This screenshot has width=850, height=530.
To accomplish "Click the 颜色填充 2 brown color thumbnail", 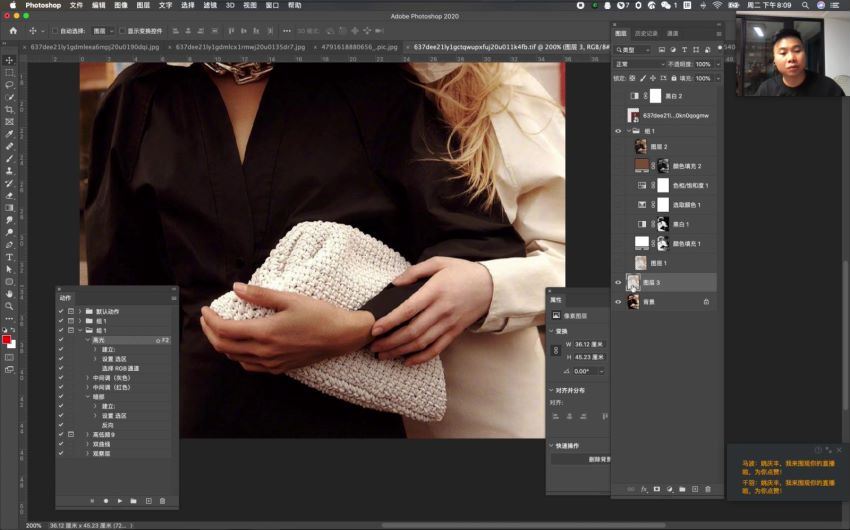I will pyautogui.click(x=642, y=165).
